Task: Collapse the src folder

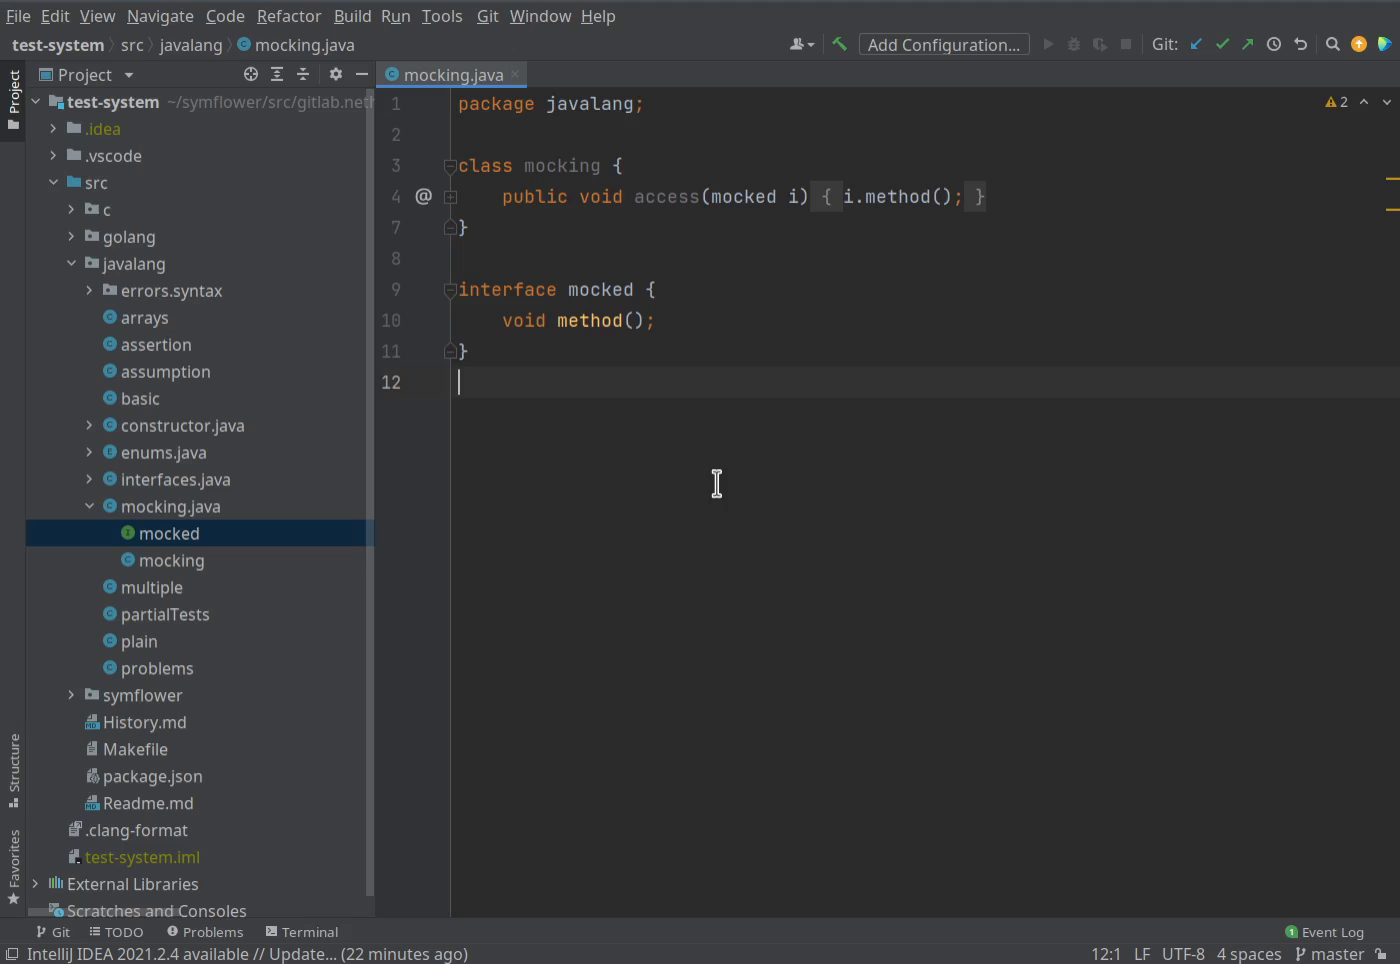Action: tap(53, 183)
